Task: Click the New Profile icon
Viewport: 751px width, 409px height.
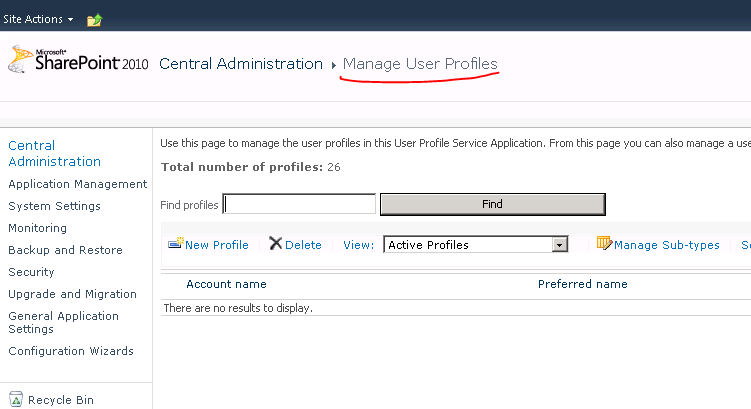Action: (x=175, y=244)
